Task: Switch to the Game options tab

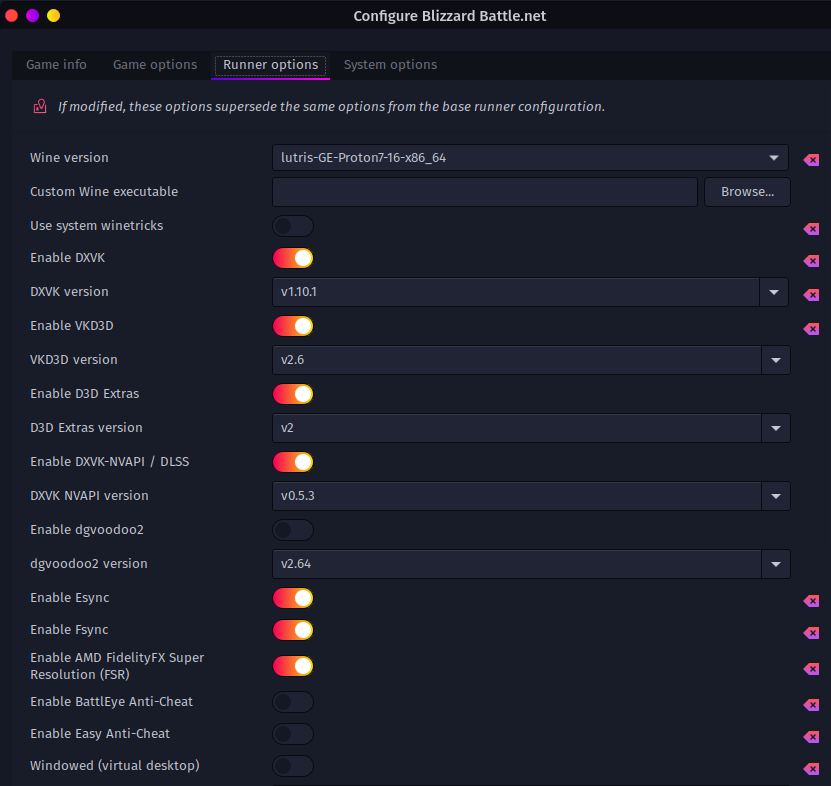Action: tap(155, 65)
